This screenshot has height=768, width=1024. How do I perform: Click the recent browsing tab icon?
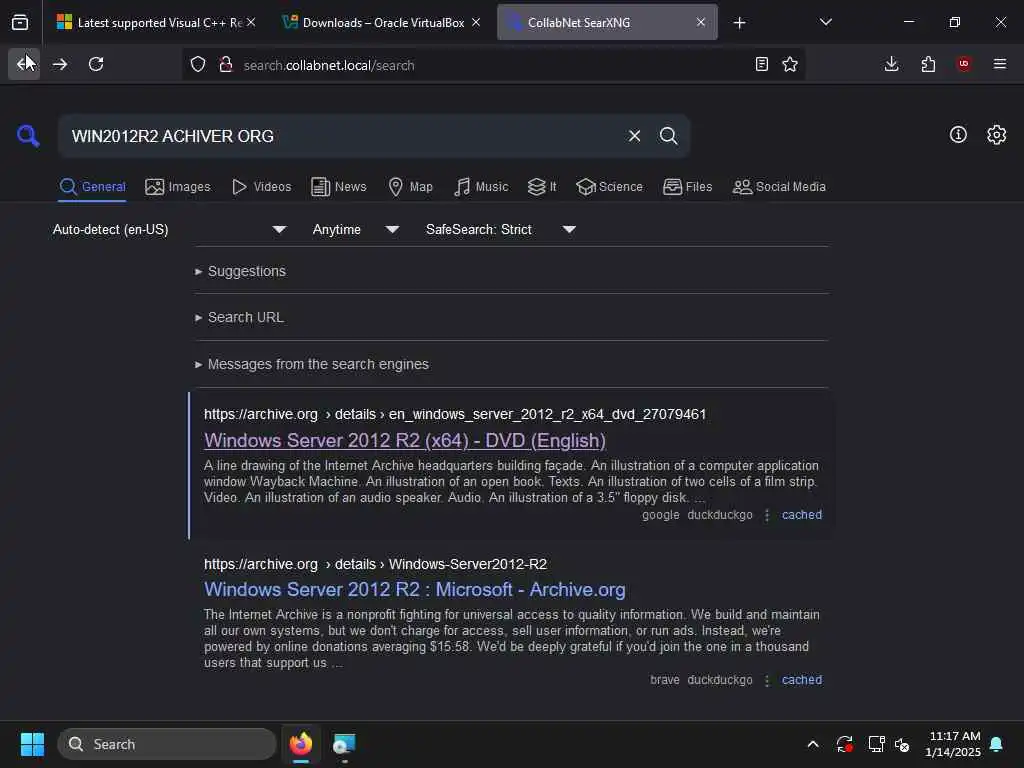click(20, 22)
